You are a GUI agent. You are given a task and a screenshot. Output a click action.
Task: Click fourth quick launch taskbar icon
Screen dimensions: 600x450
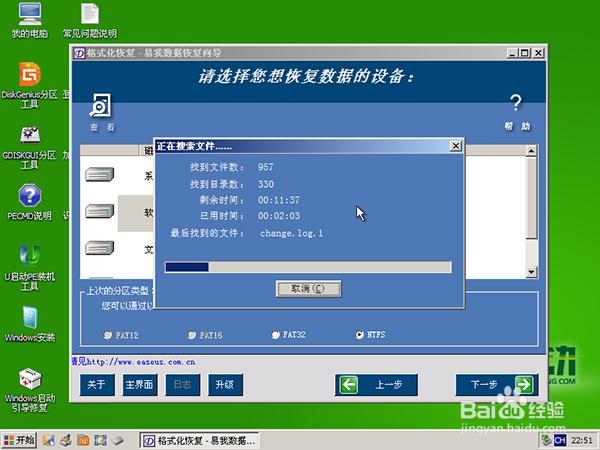click(x=100, y=440)
